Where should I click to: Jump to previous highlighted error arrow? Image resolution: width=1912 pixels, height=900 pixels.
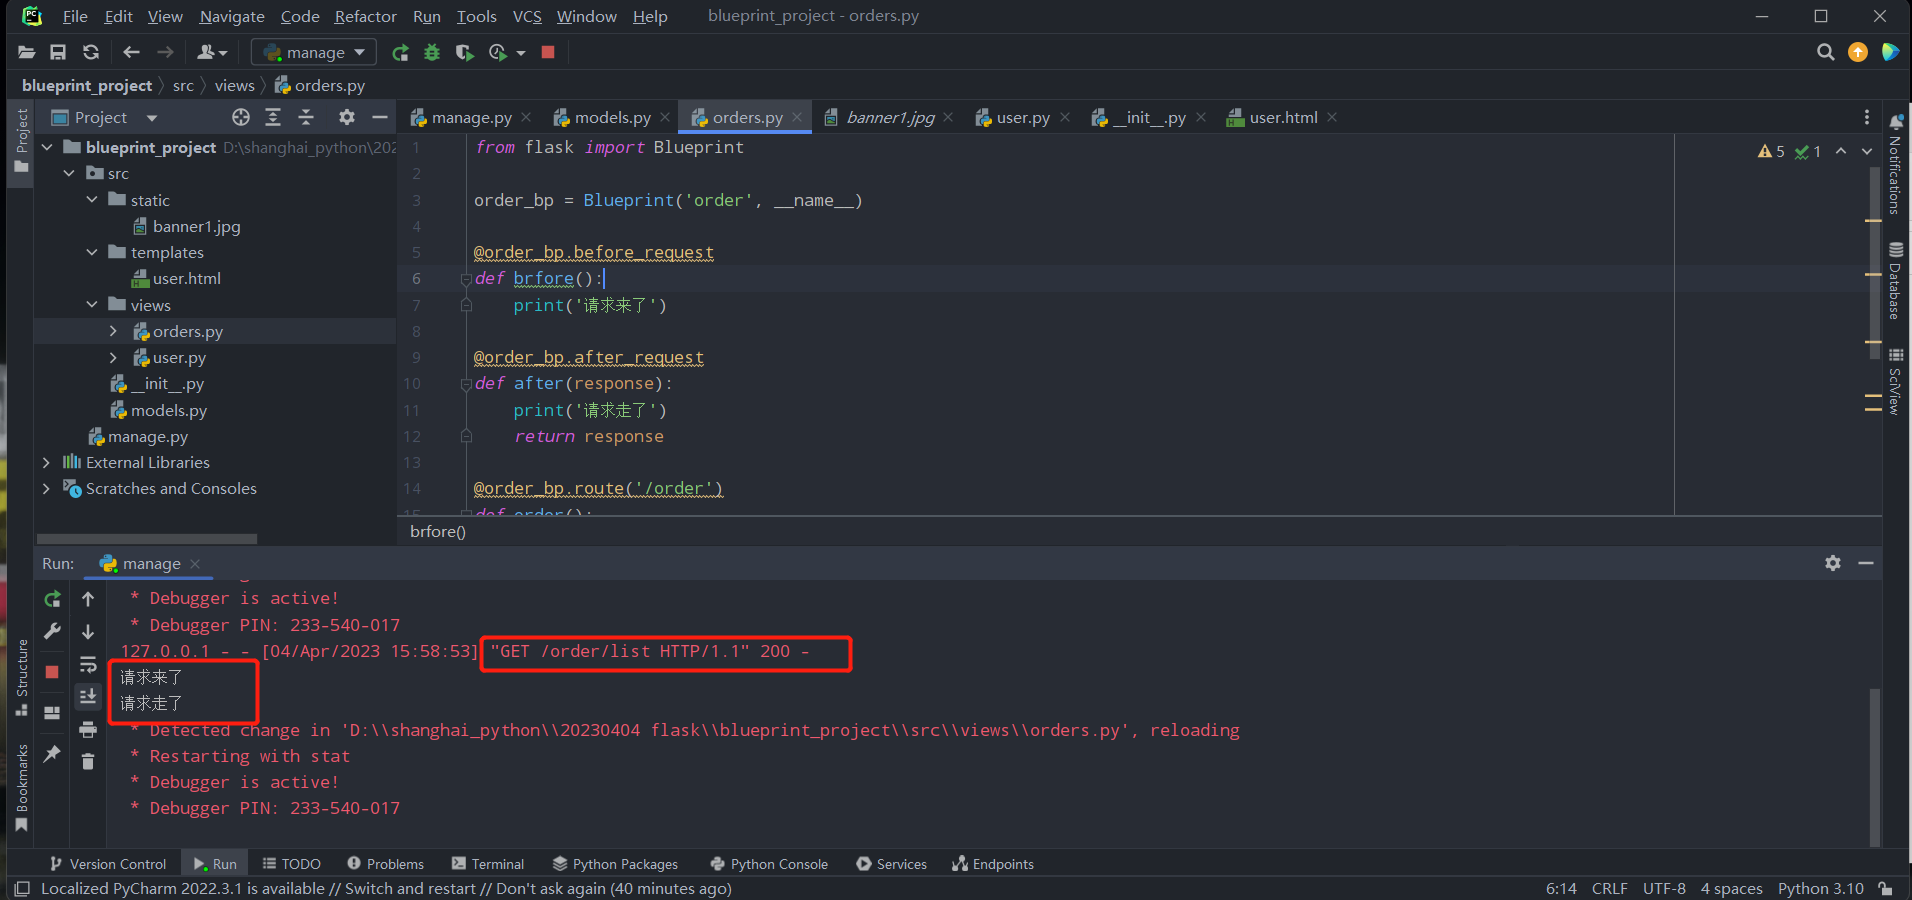[x=1841, y=151]
